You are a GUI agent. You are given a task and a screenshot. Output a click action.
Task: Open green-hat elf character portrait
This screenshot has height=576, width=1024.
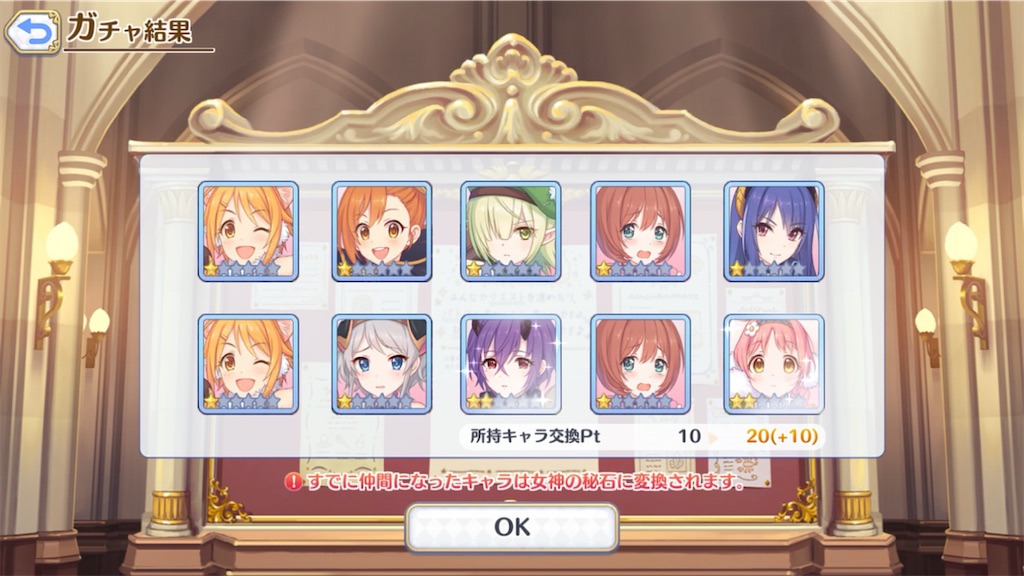pyautogui.click(x=511, y=231)
